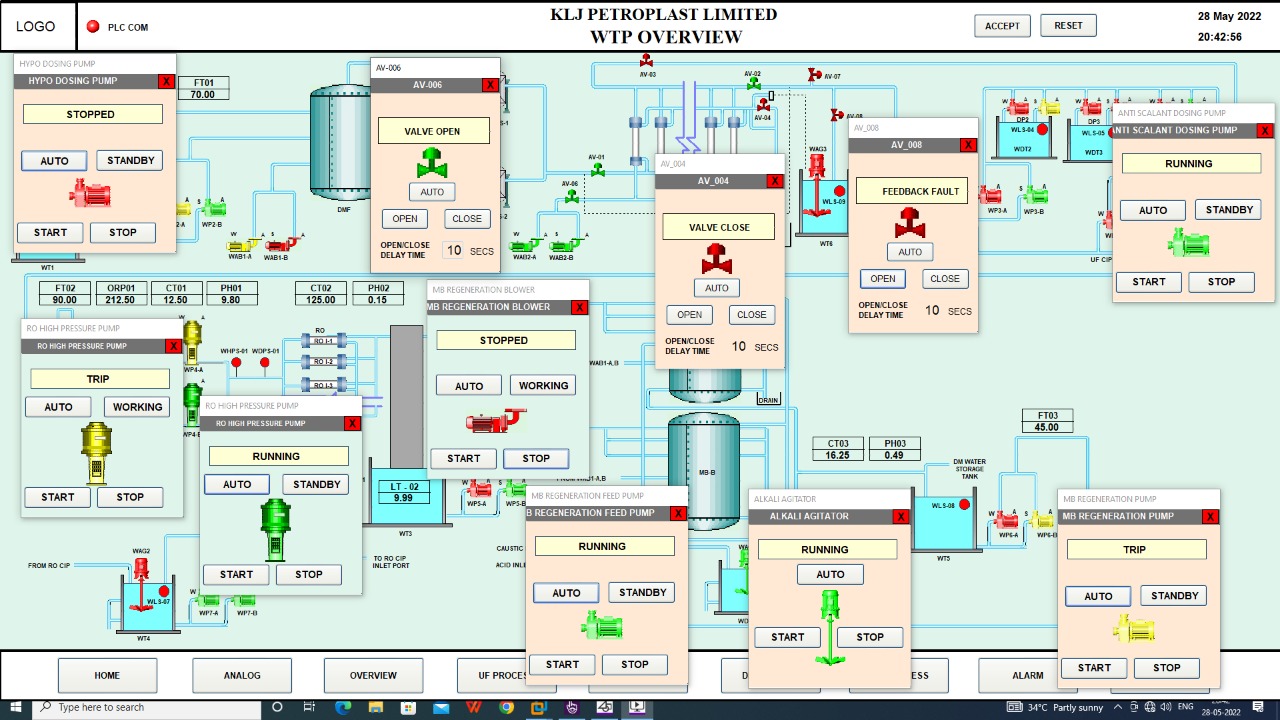Screen dimensions: 1280x720
Task: Set Anti Scalant Dosing Pump to STANDBY
Action: (x=1229, y=210)
